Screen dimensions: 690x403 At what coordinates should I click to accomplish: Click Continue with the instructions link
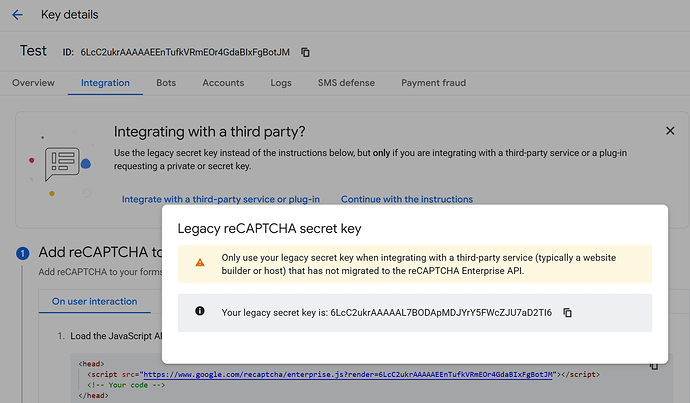click(x=407, y=199)
